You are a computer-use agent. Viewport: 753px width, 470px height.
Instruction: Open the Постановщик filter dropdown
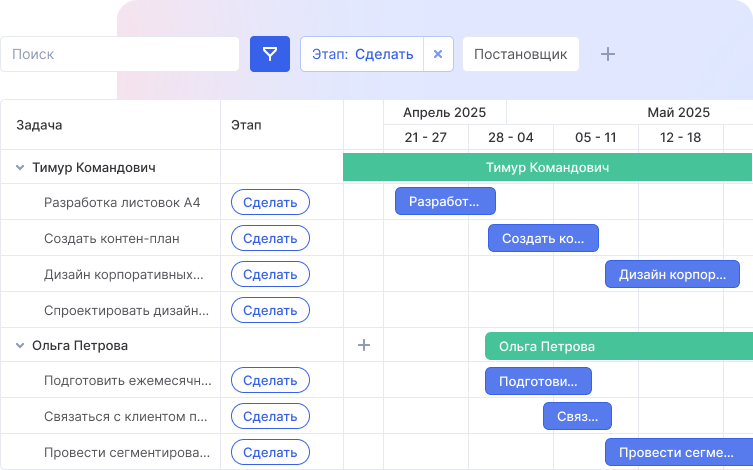tap(520, 54)
